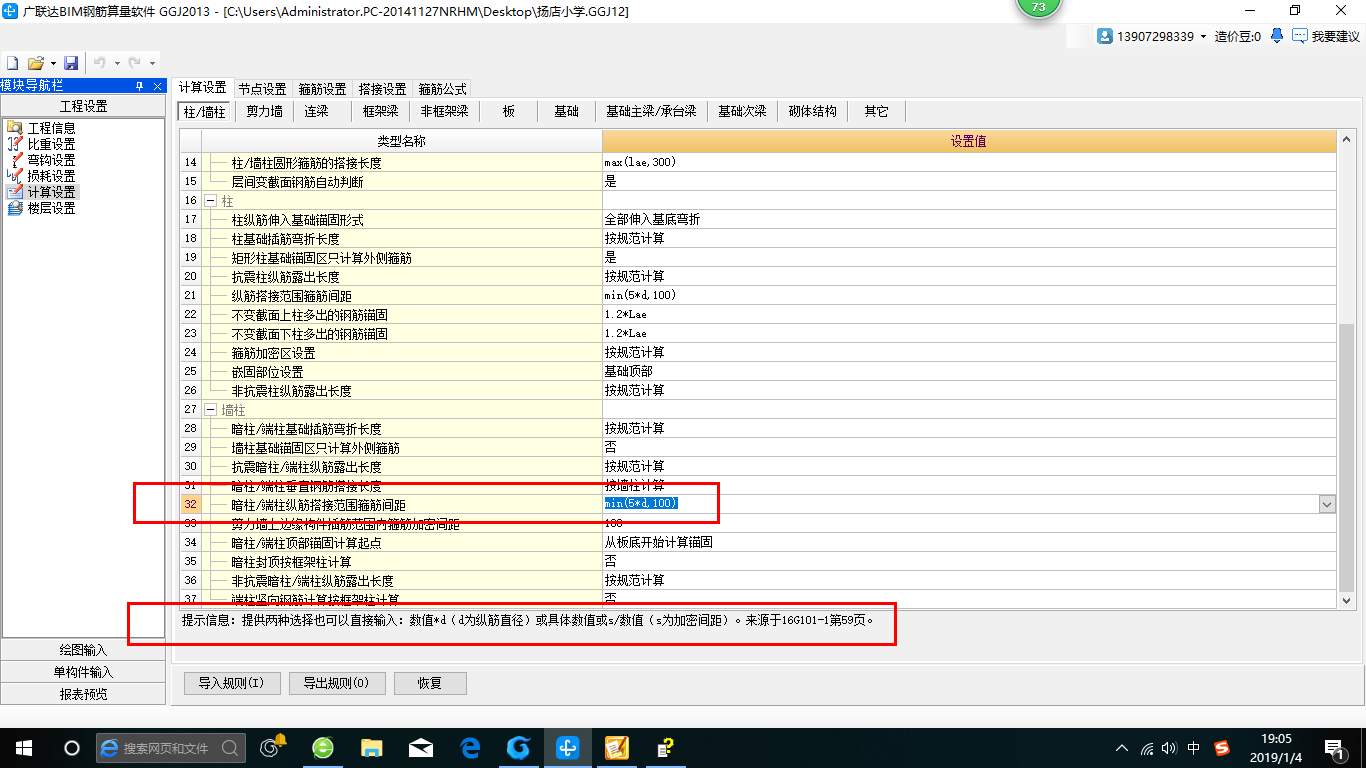Screen dimensions: 1366x768
Task: Click the vertical scrollbar thumb of settings table
Action: point(1347,457)
